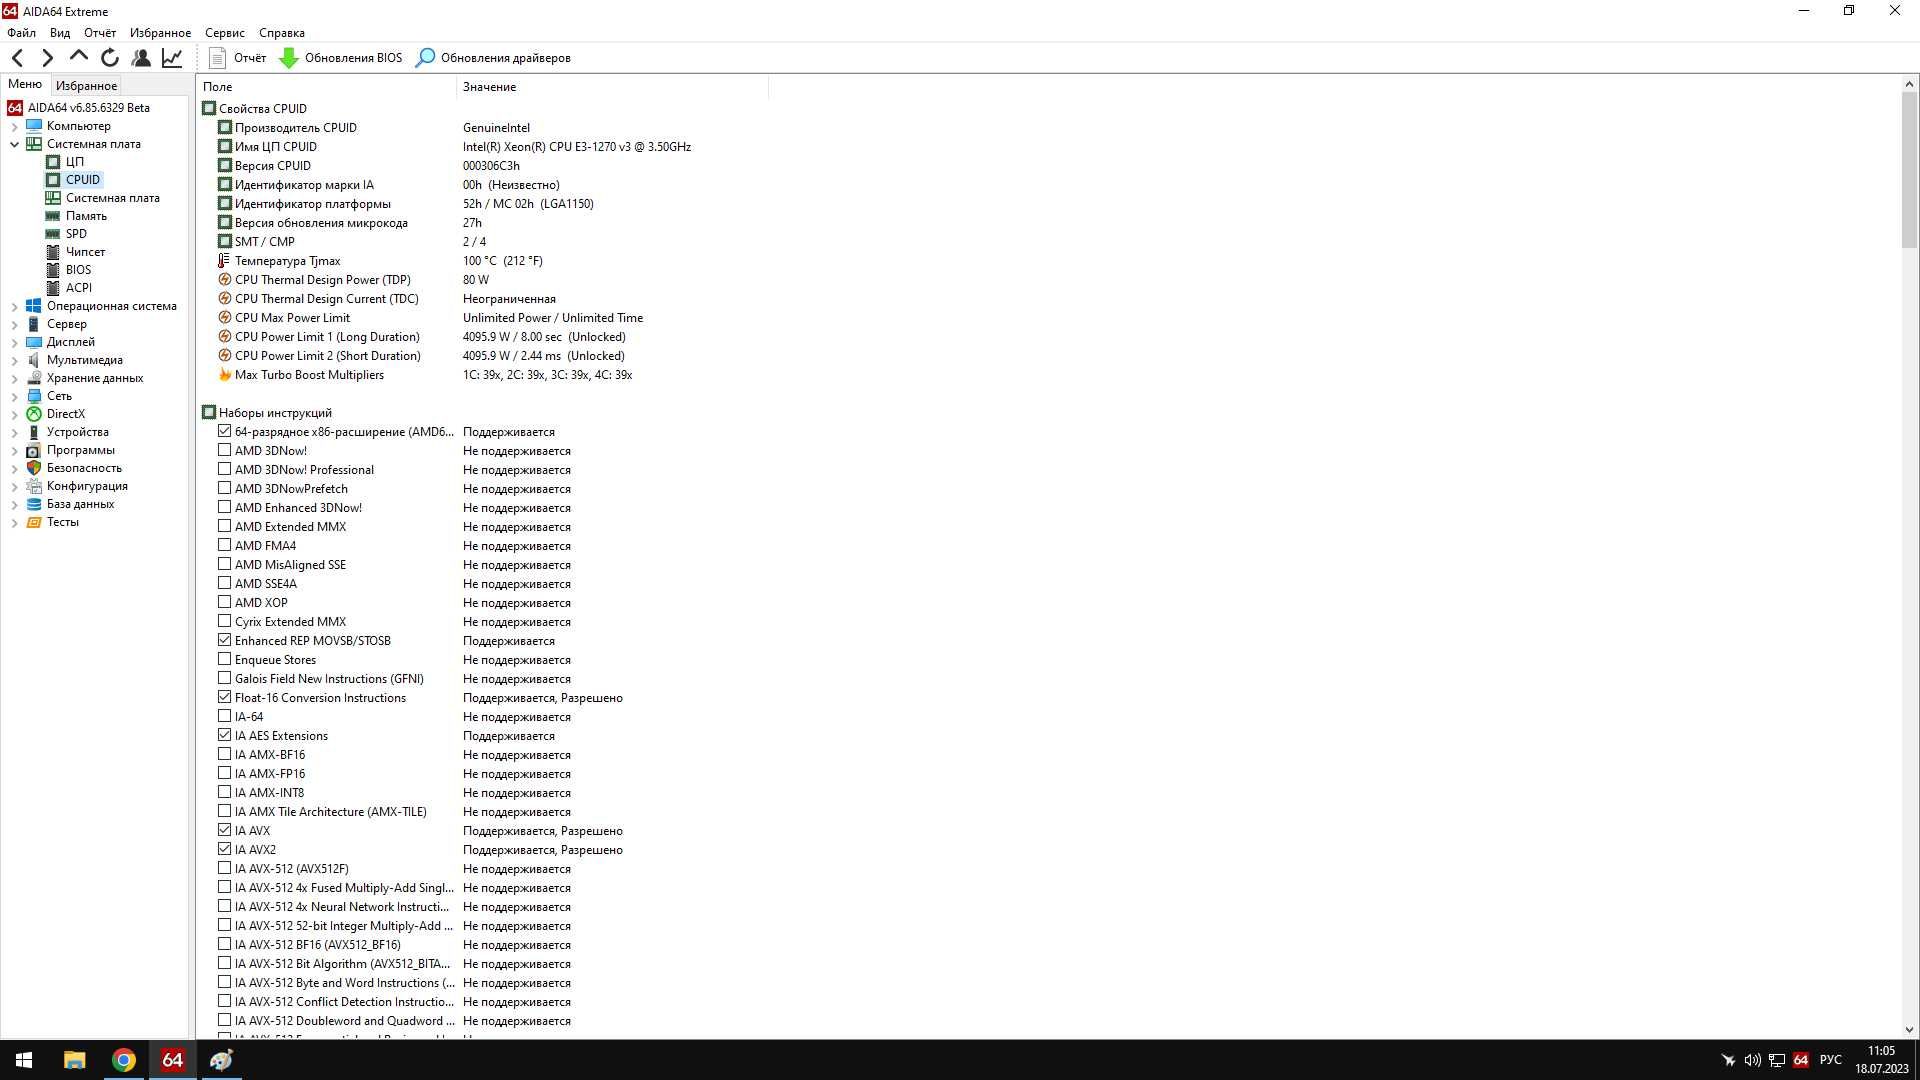Click the Безопасность shield icon
Screen dimensions: 1920x1080
click(34, 468)
